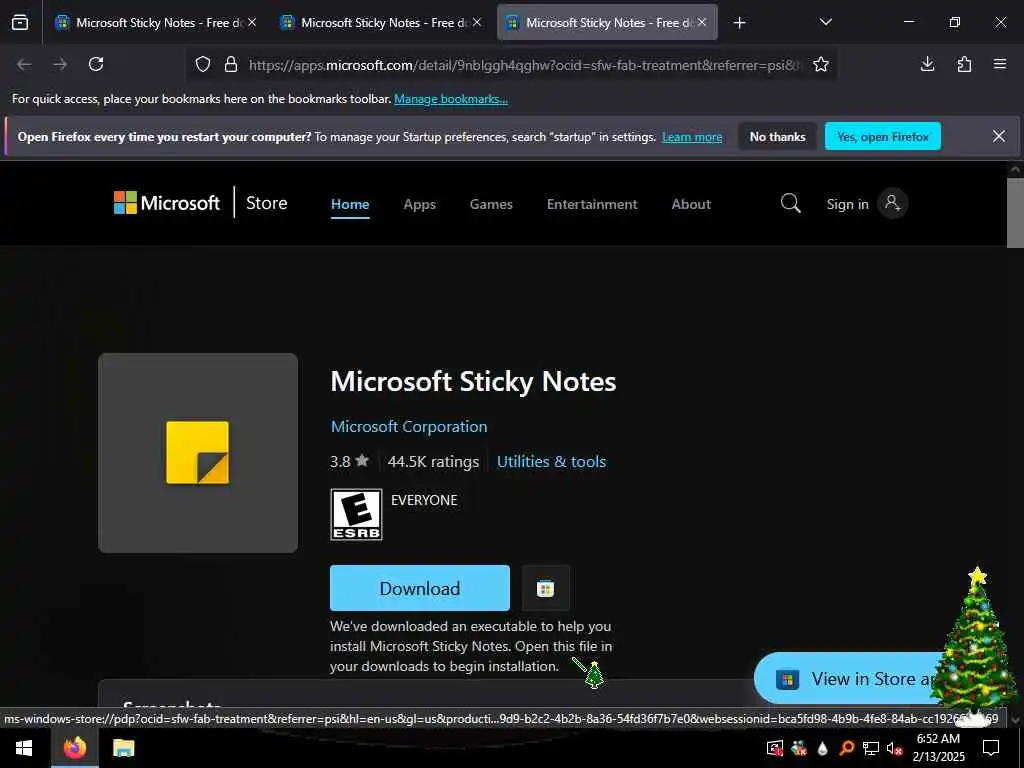
Task: Open the store search magnifier
Action: pos(790,203)
